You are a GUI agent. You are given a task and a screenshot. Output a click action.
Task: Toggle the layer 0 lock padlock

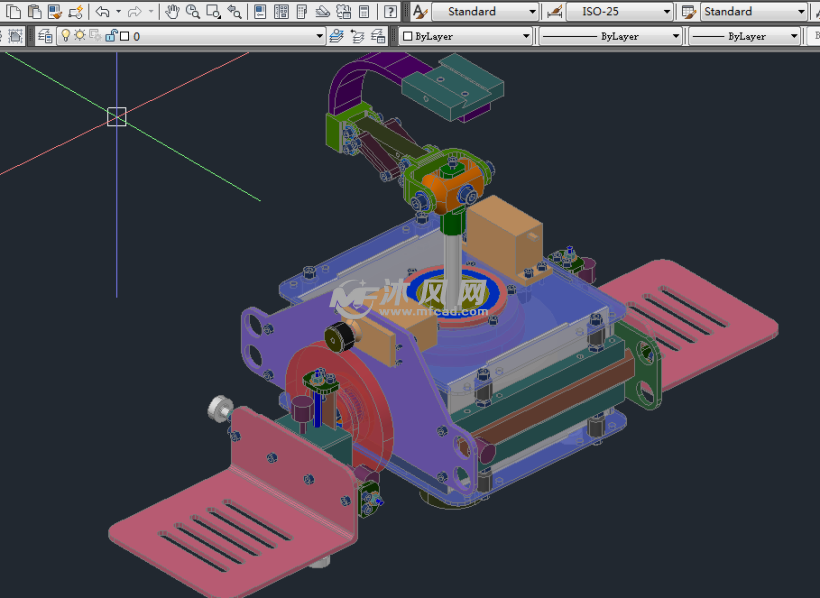(109, 36)
